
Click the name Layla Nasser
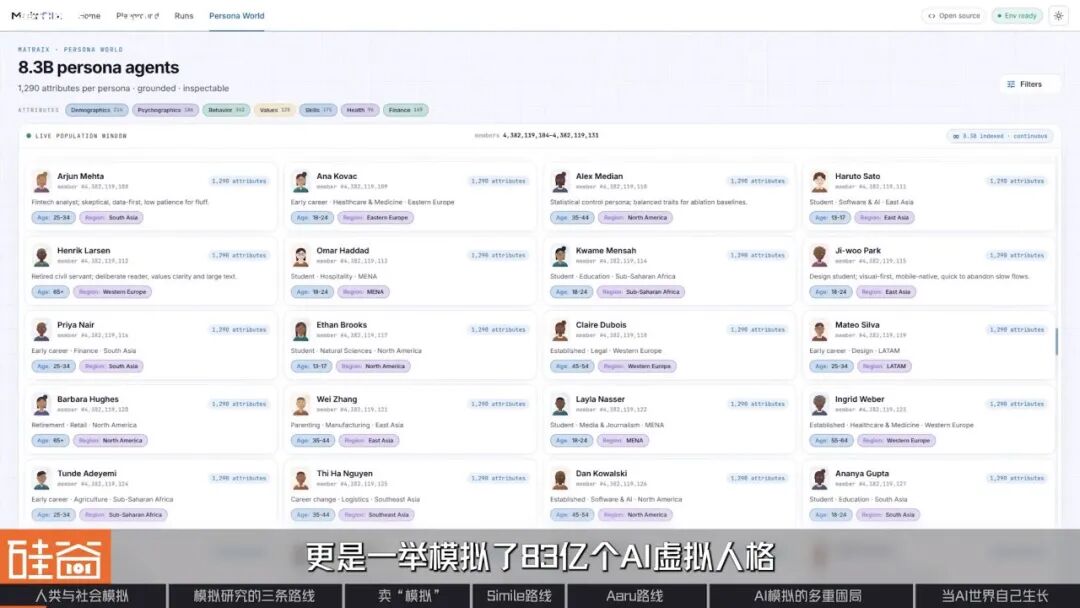tap(600, 399)
